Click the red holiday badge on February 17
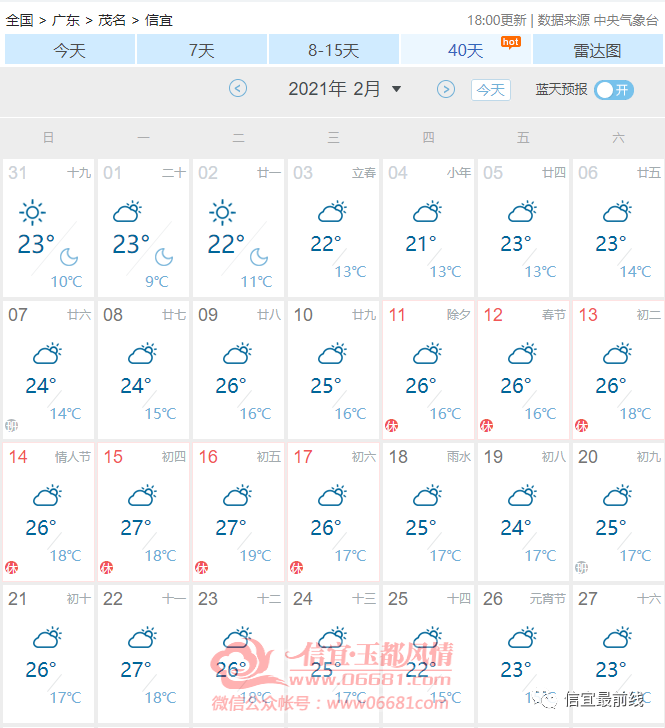This screenshot has width=665, height=728. click(297, 567)
